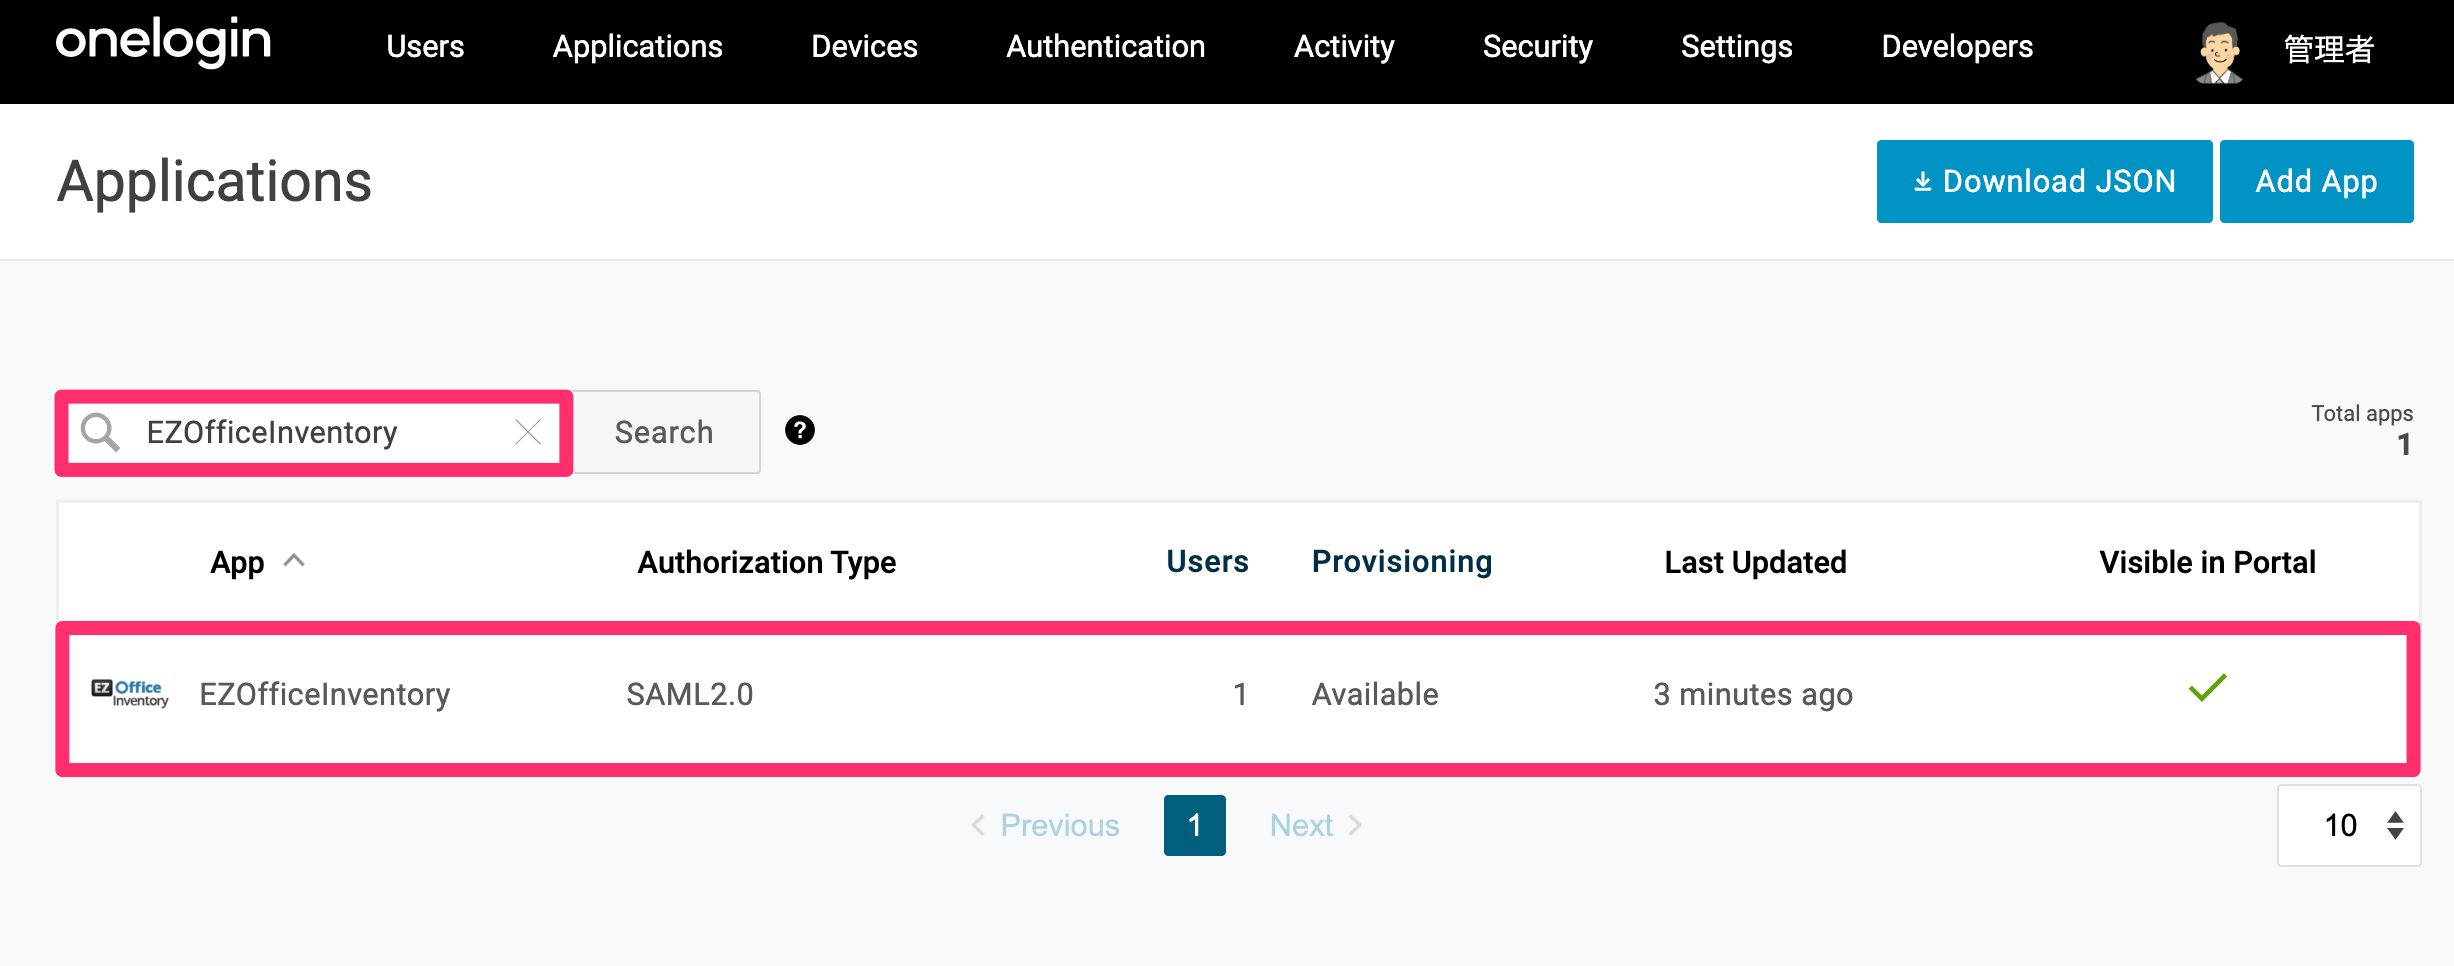Click the Add App button
The image size is (2454, 966).
[x=2316, y=181]
